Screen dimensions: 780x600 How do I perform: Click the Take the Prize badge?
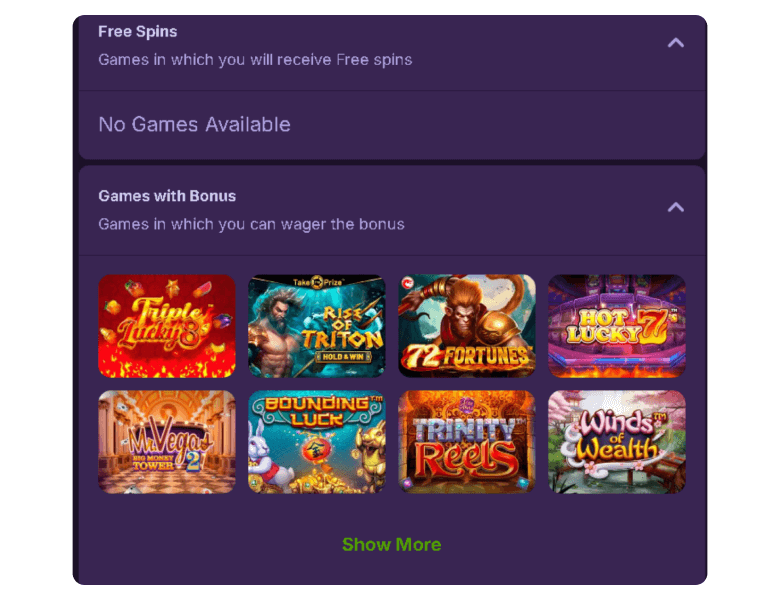pyautogui.click(x=317, y=283)
